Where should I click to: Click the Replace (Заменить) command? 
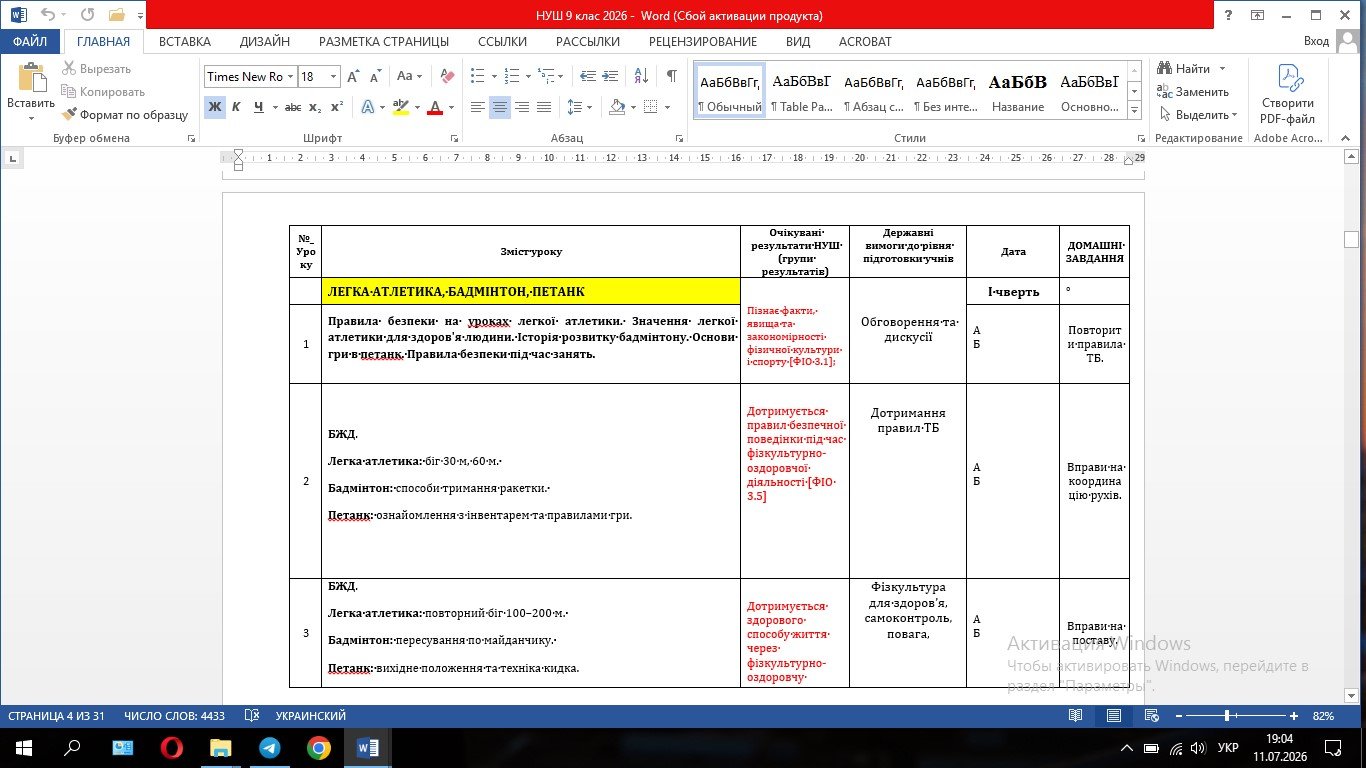1193,92
